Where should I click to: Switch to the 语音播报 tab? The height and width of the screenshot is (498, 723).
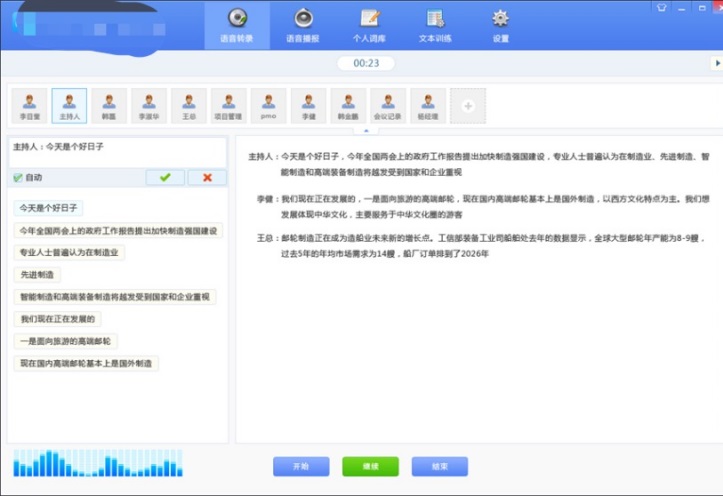point(302,25)
